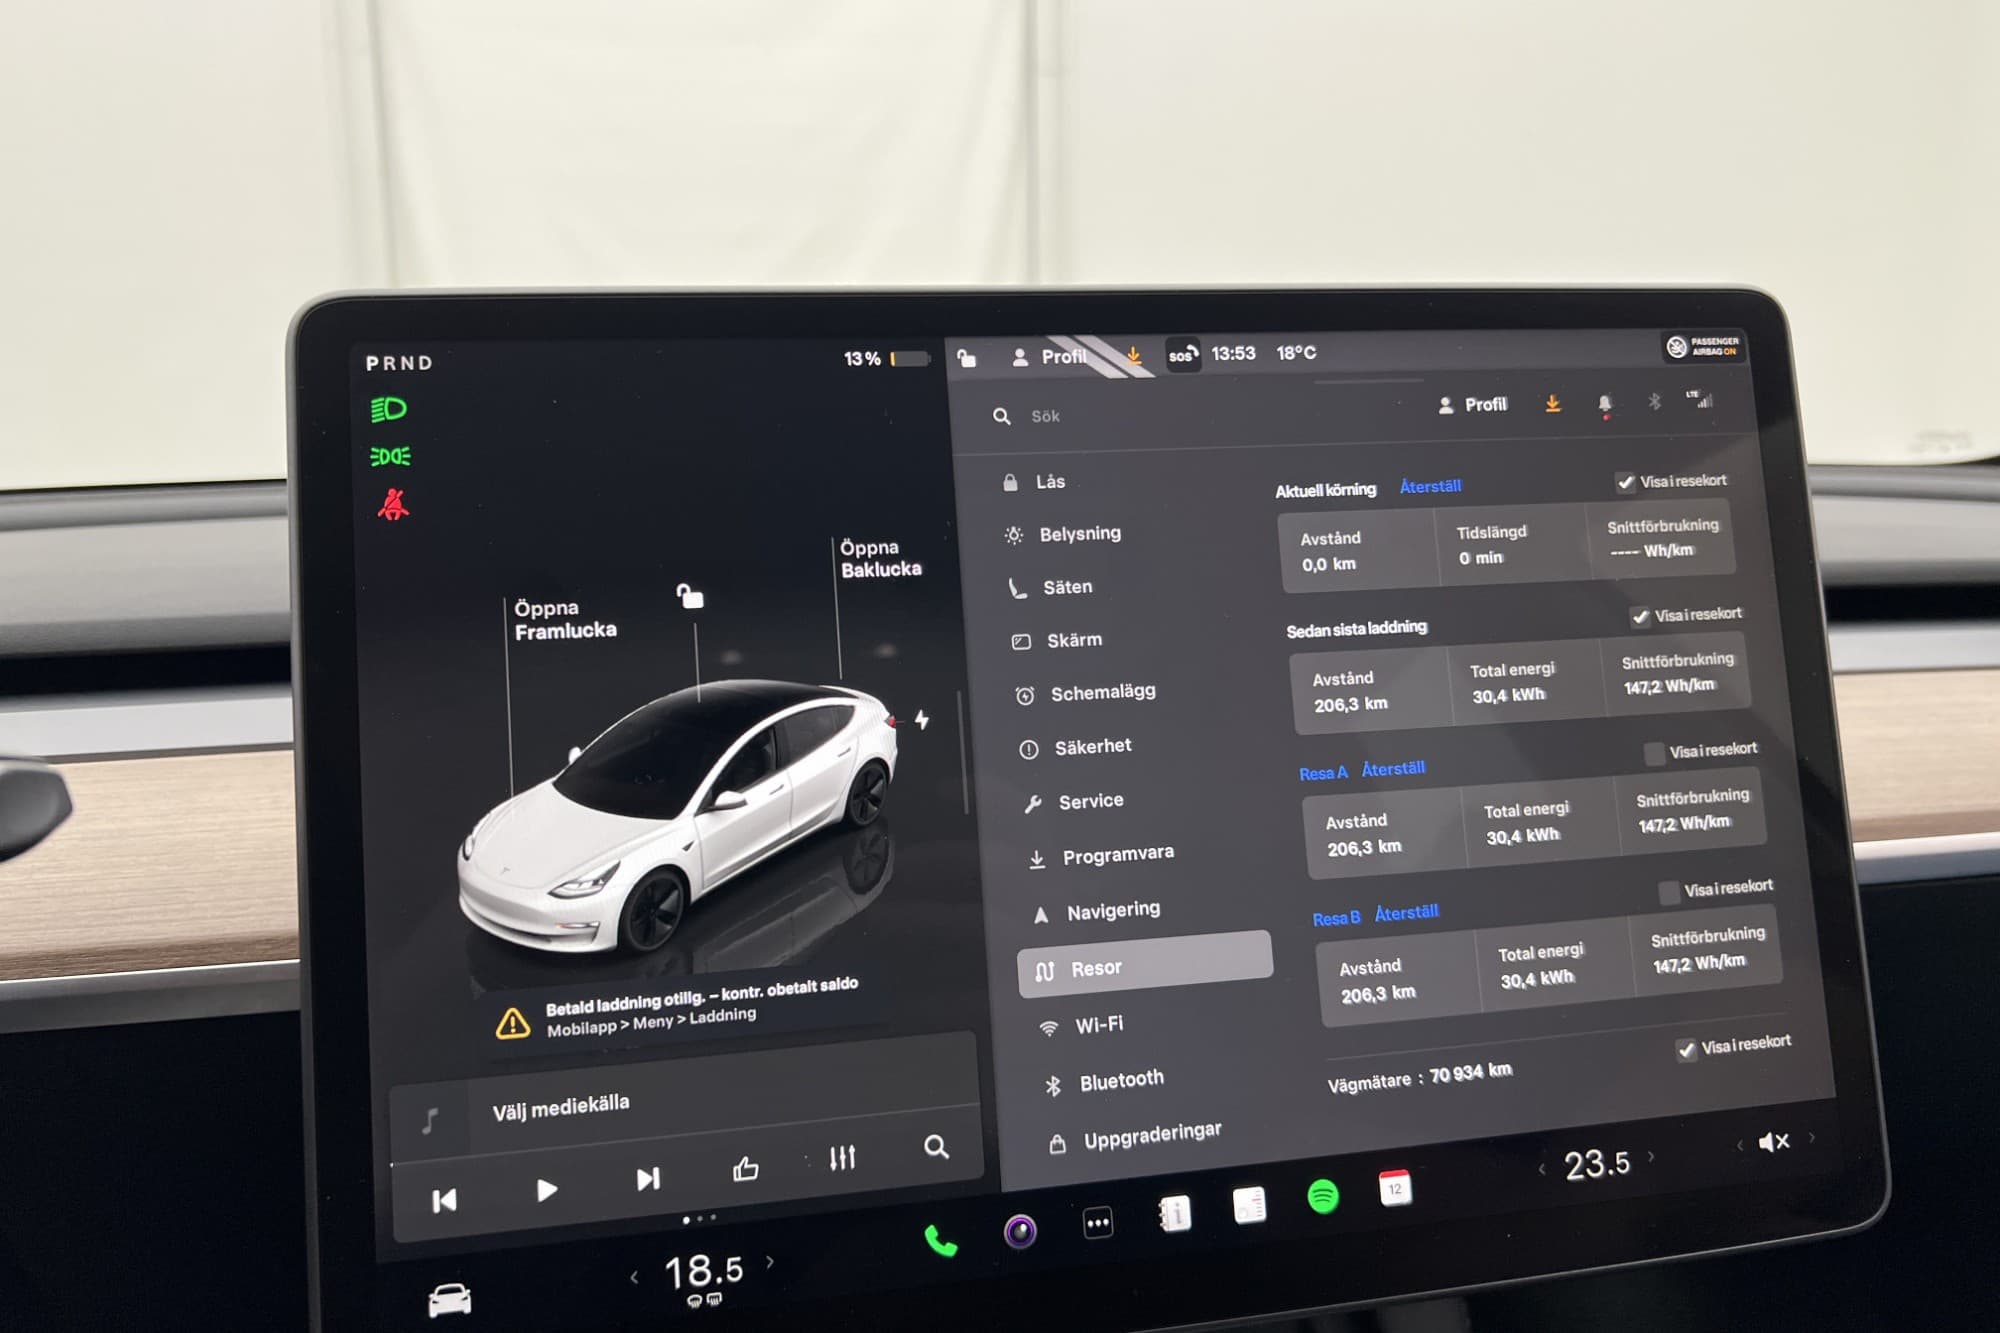Check Visa i resekort for Resa A
The width and height of the screenshot is (2000, 1333).
(1655, 753)
